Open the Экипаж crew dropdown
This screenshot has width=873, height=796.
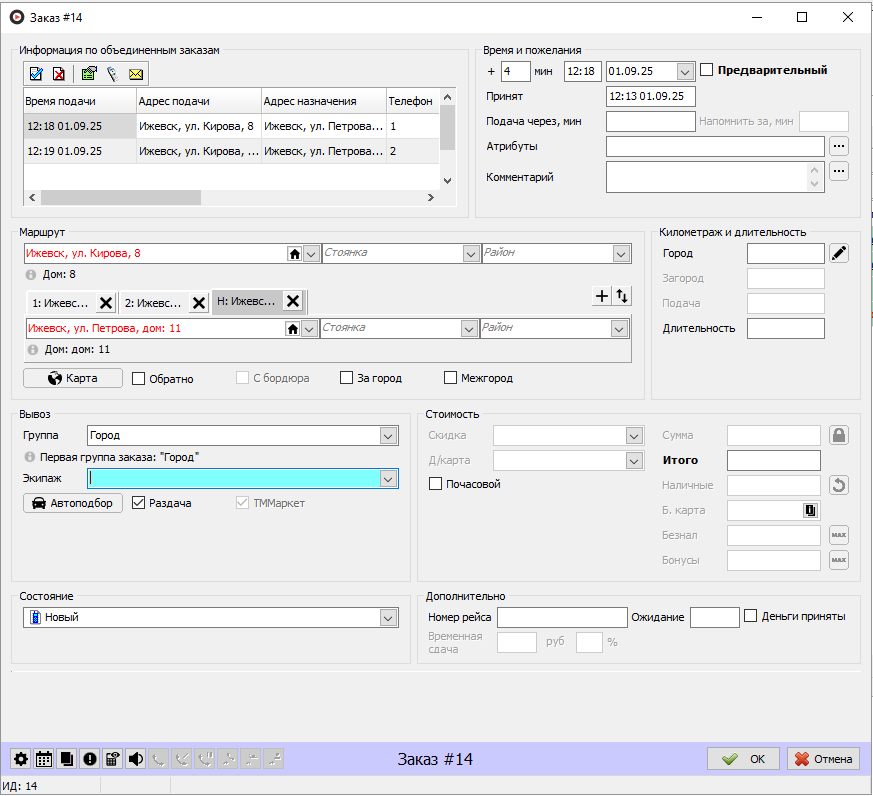(388, 479)
